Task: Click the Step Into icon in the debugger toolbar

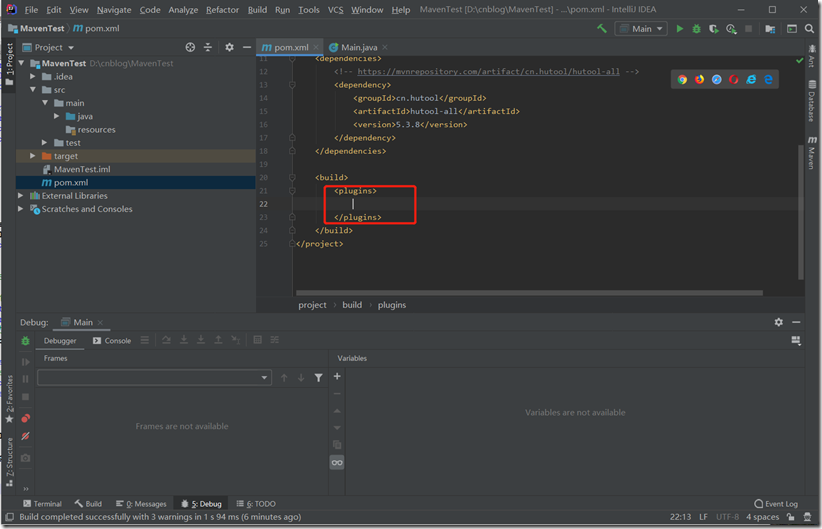Action: (183, 340)
